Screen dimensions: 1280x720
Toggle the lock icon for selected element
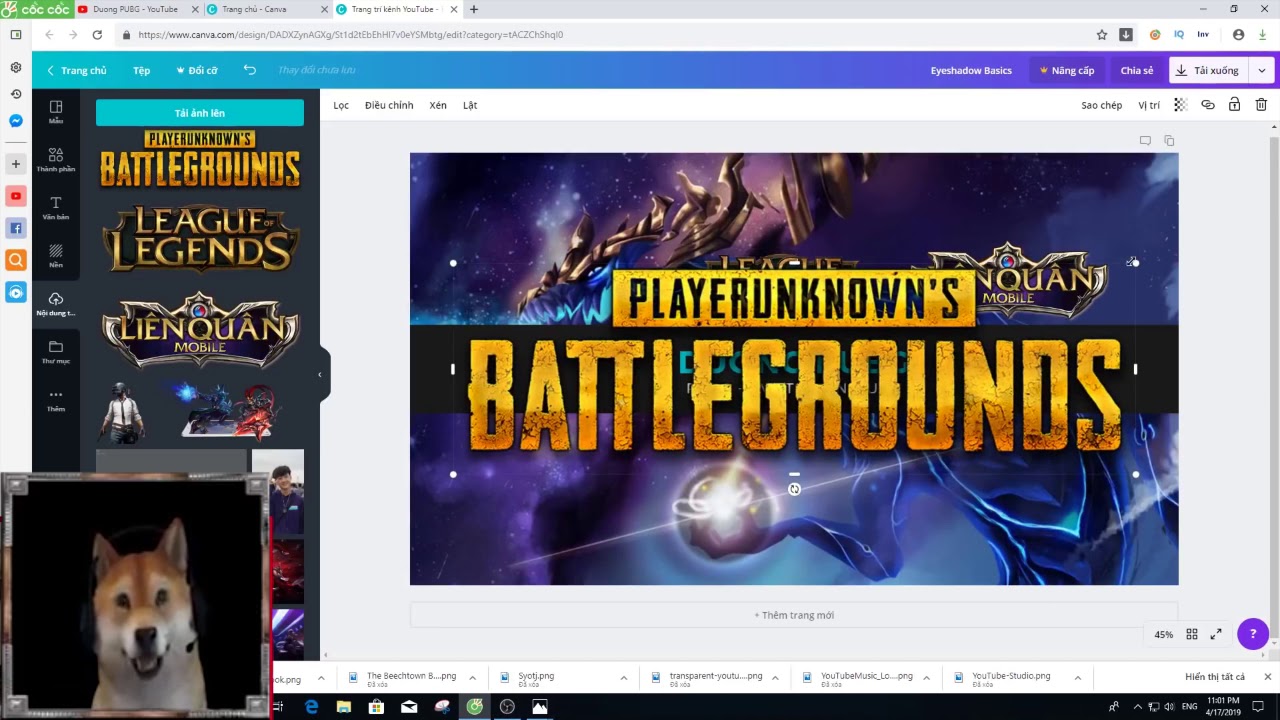pyautogui.click(x=1234, y=104)
